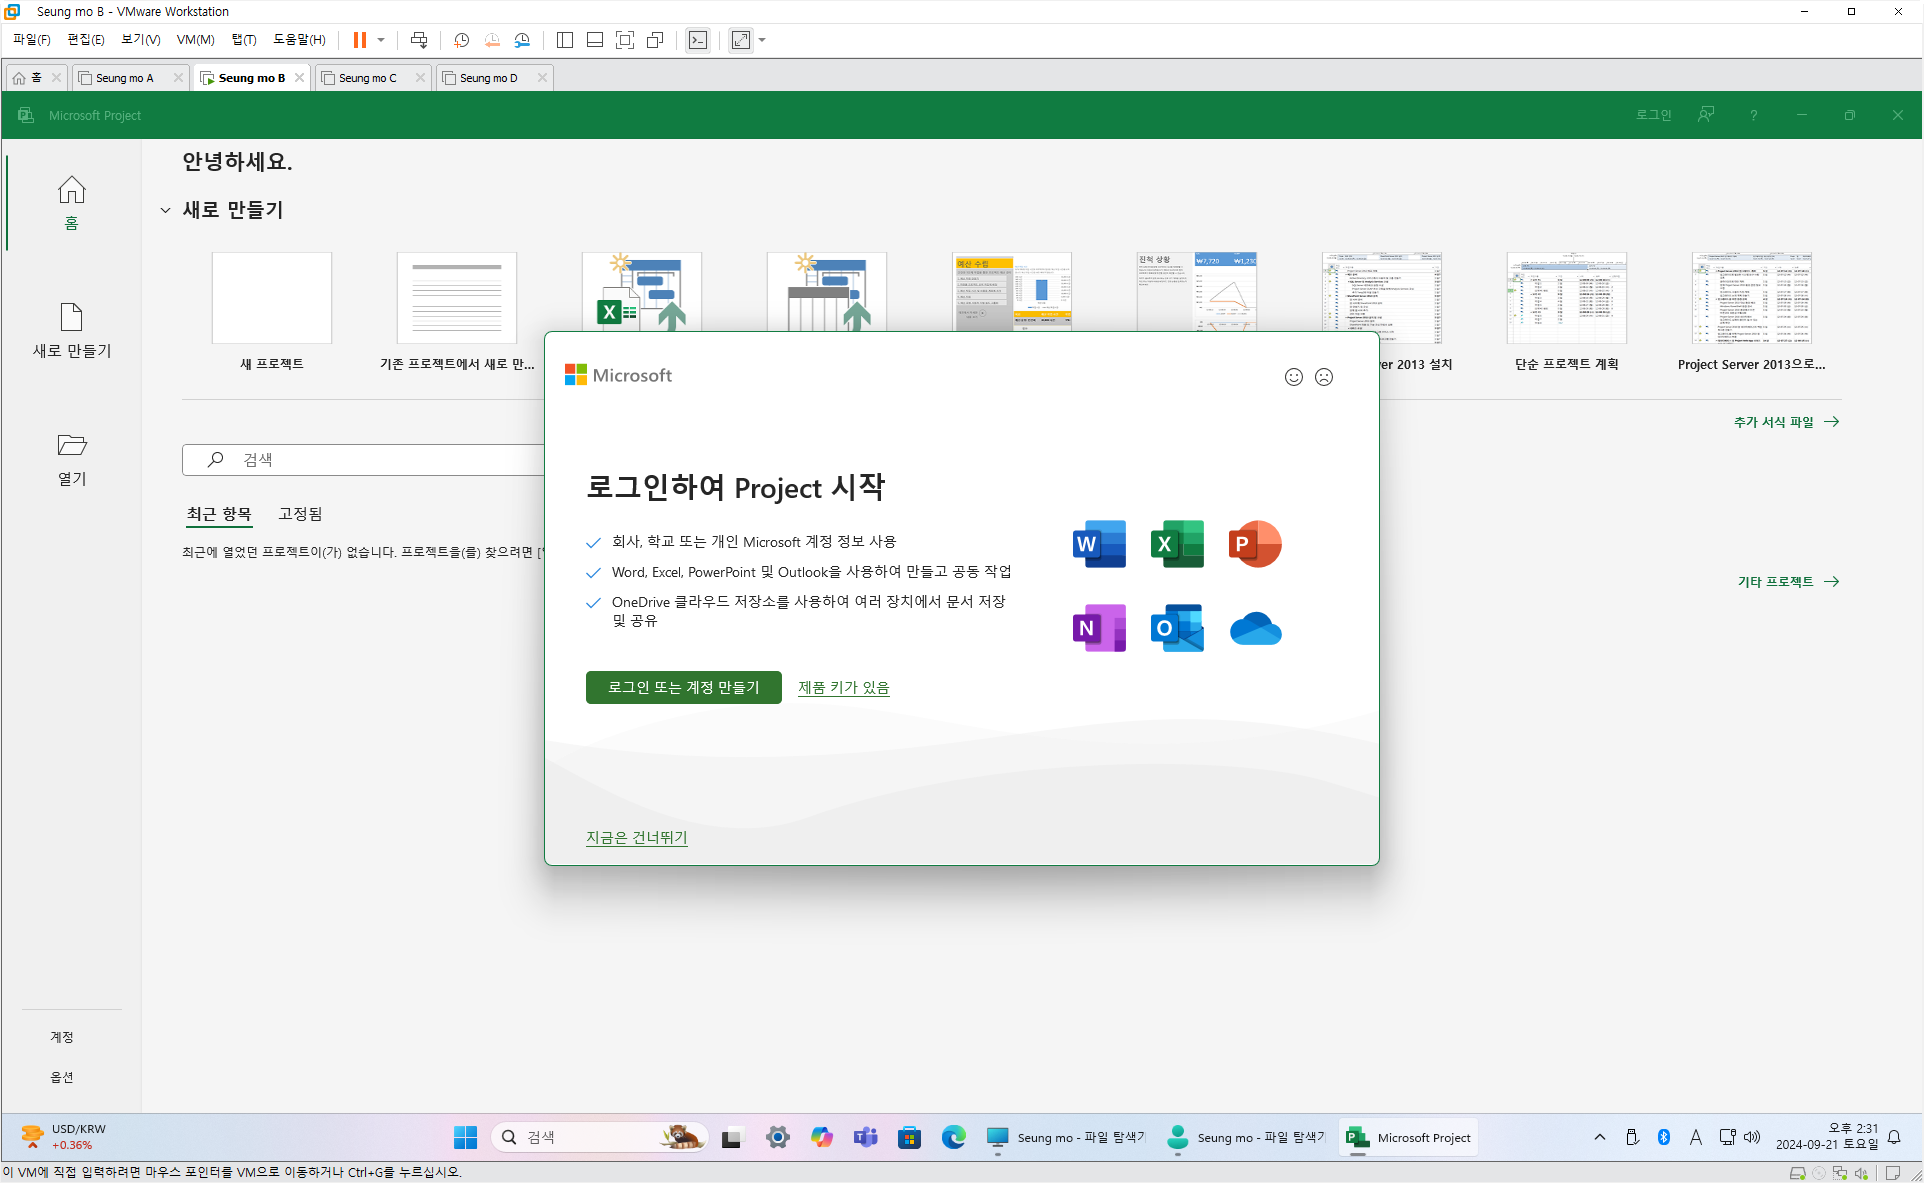
Task: Click VMware snapshot clock icon
Action: 461,40
